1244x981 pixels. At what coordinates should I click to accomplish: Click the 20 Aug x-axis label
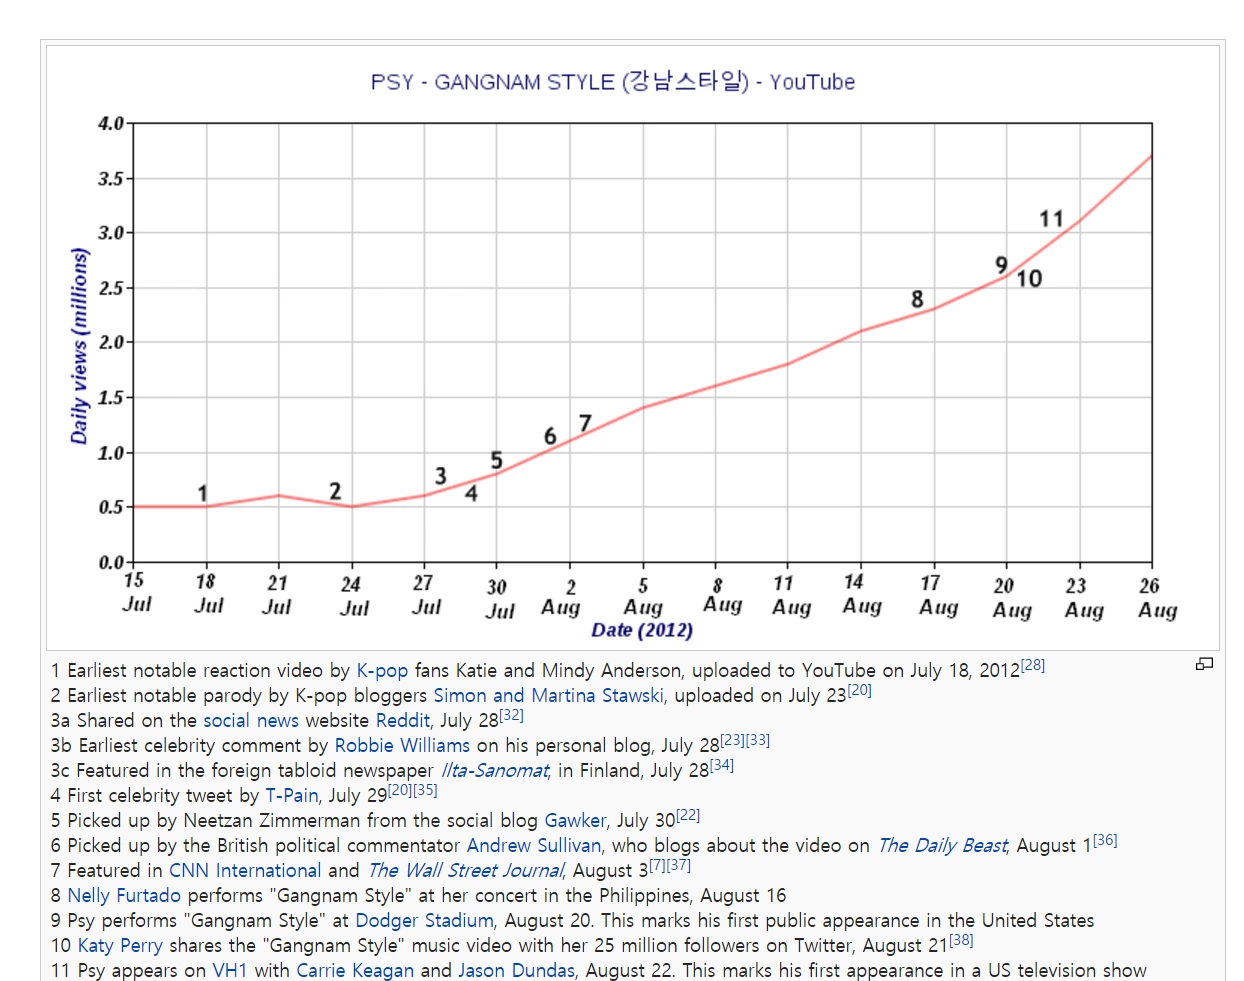pos(1011,598)
